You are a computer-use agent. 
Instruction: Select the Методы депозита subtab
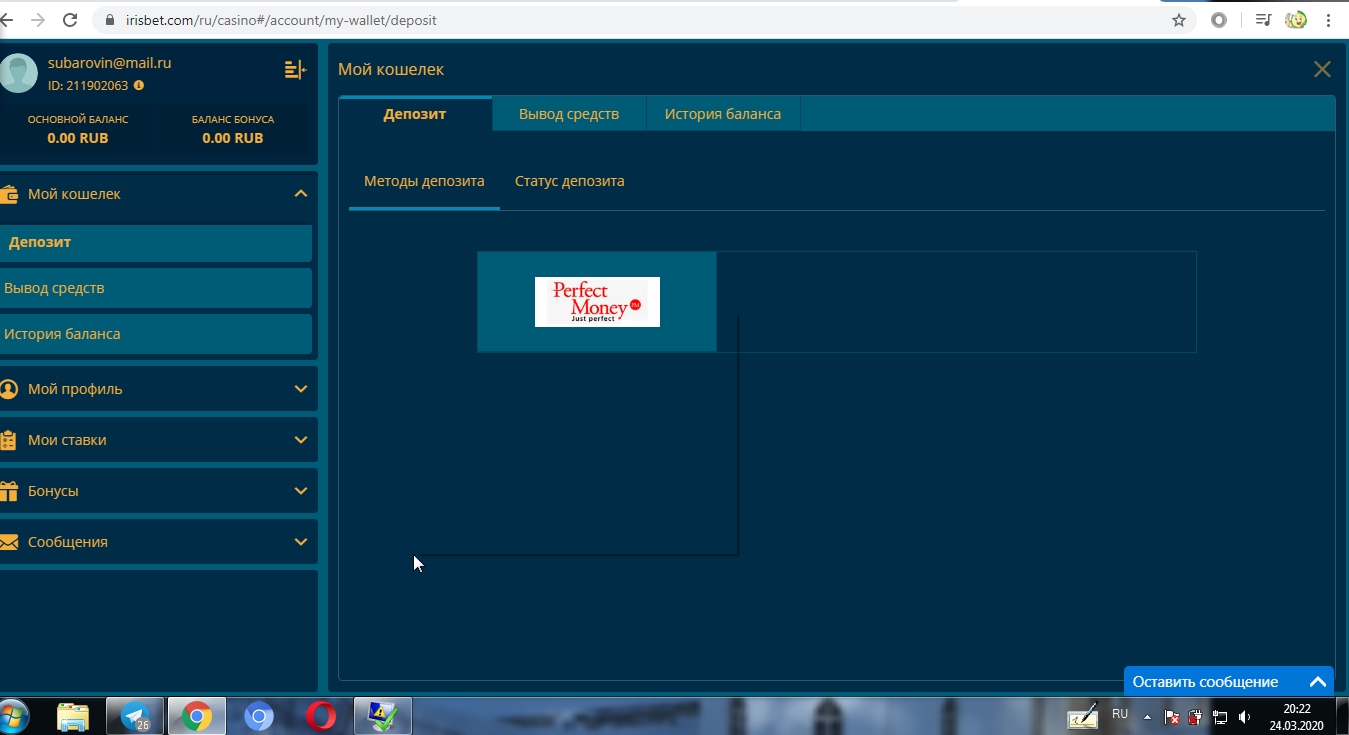424,182
